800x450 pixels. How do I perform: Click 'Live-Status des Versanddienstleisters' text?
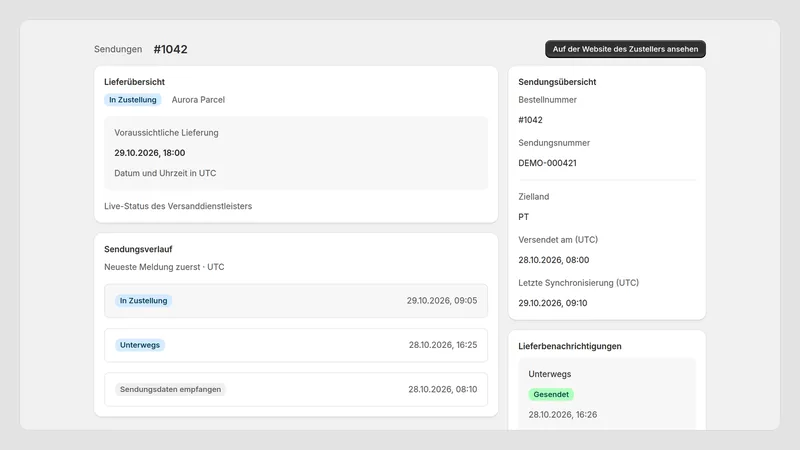(x=178, y=206)
